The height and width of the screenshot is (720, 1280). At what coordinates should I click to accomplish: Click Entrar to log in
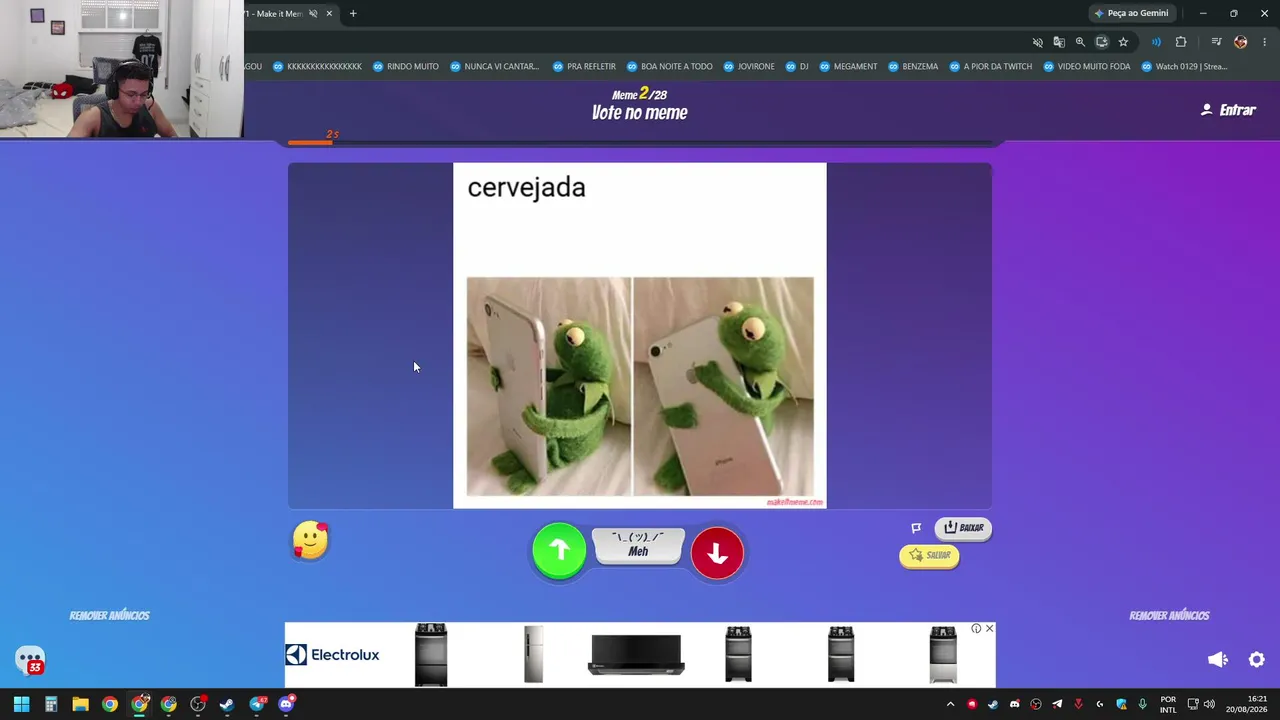(1228, 110)
